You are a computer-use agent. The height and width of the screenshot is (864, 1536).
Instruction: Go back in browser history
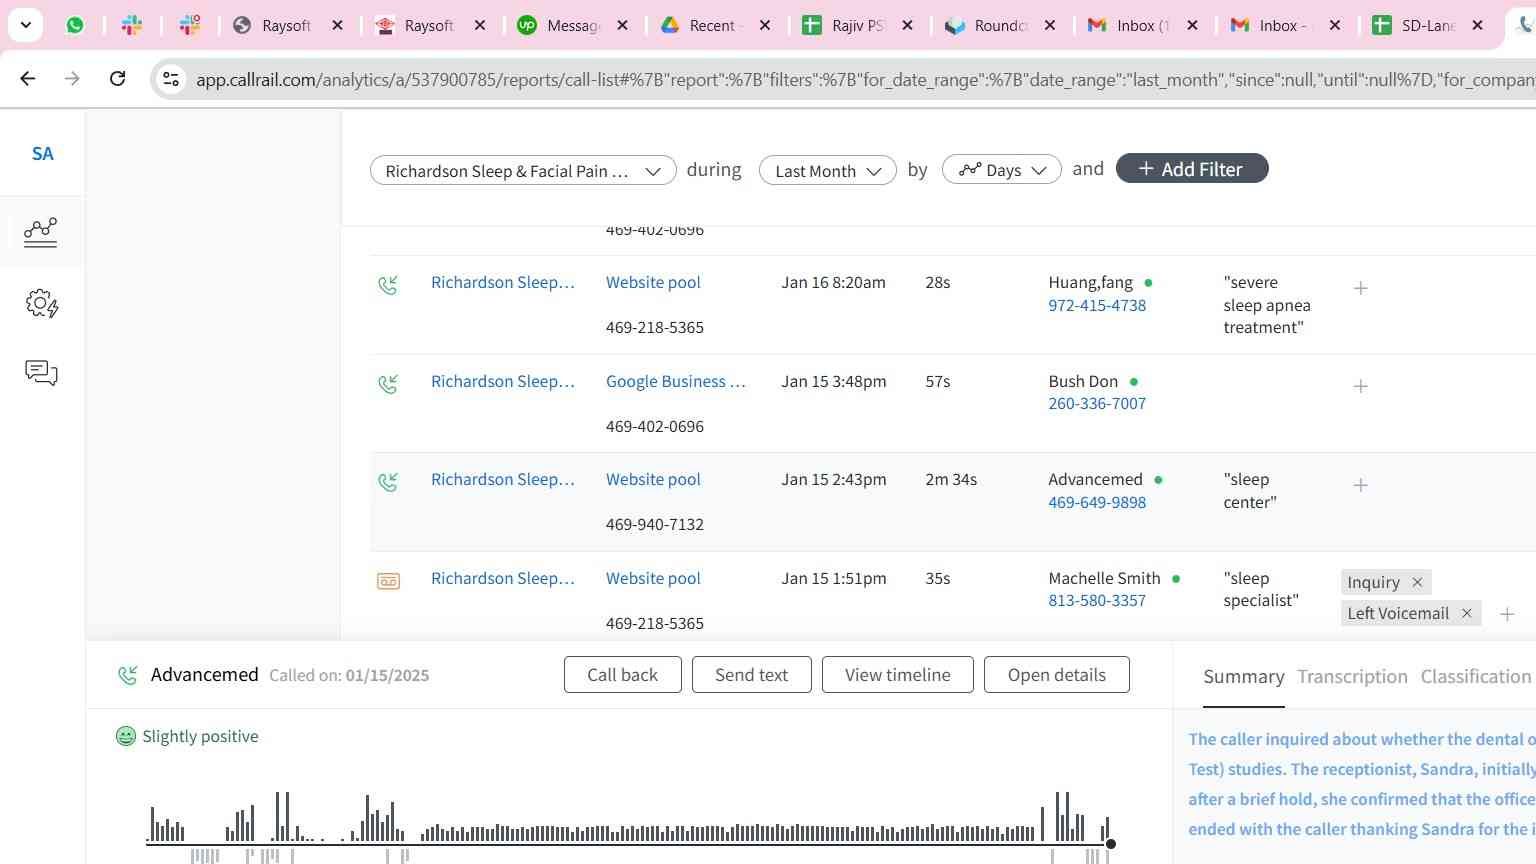[x=28, y=78]
